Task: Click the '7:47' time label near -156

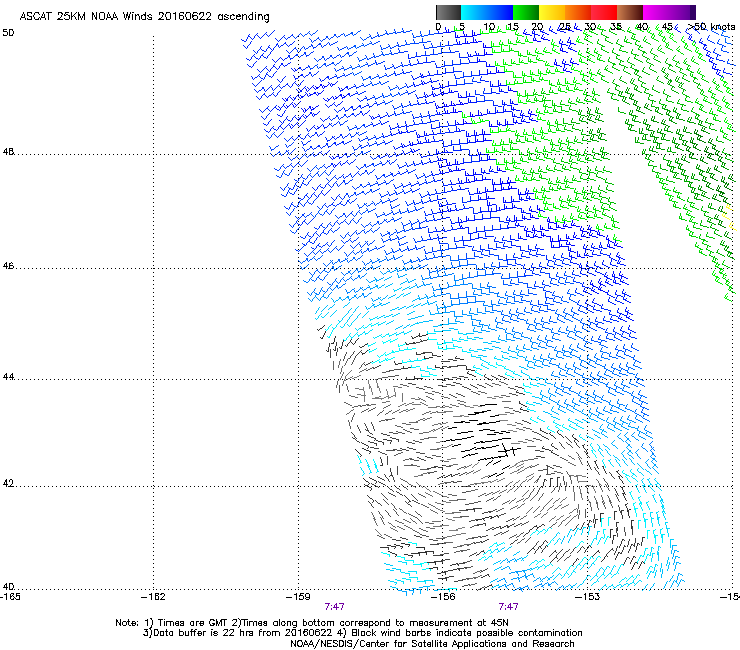Action: pyautogui.click(x=508, y=607)
